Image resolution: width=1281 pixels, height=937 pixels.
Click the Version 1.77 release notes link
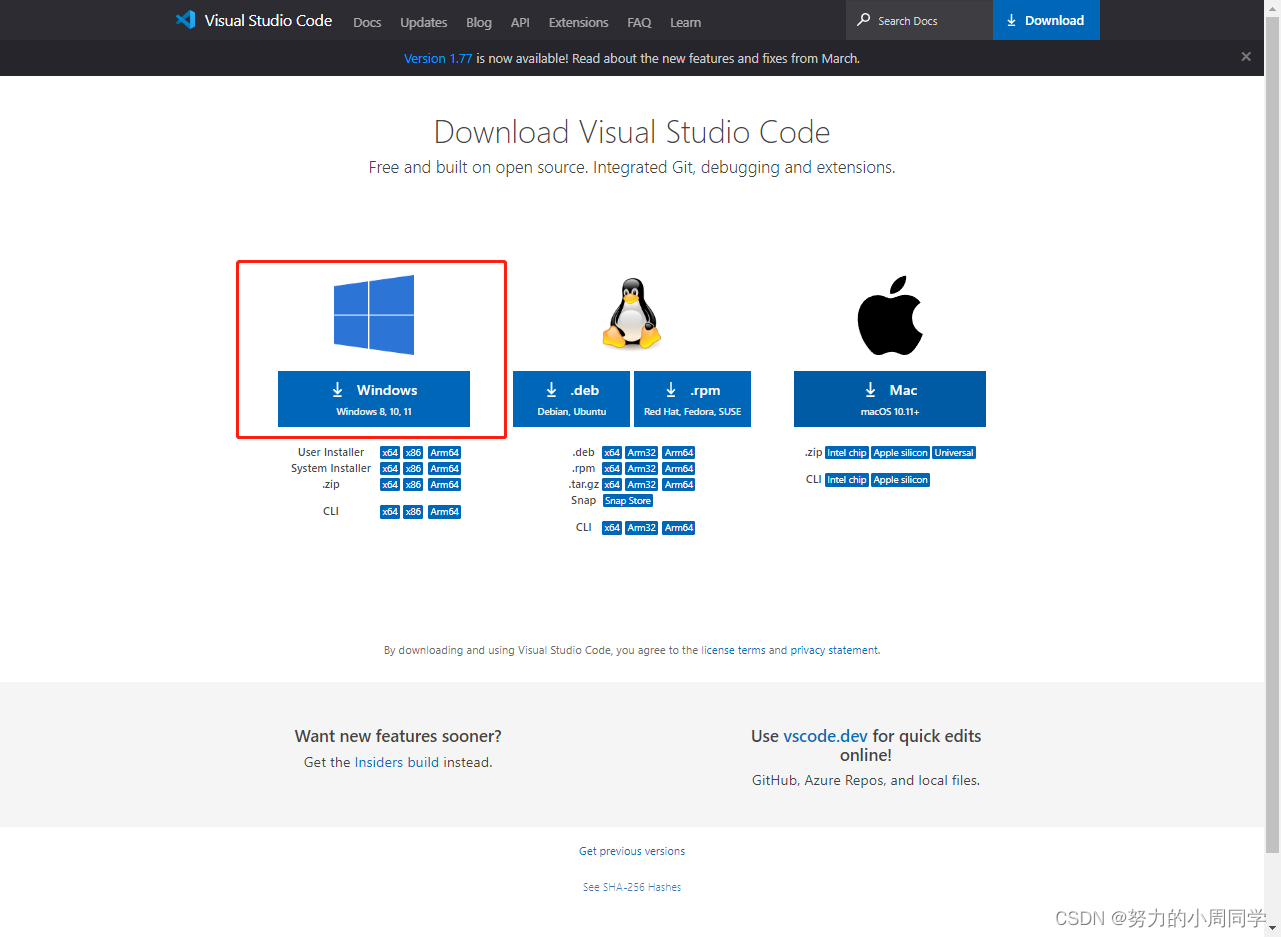click(438, 58)
